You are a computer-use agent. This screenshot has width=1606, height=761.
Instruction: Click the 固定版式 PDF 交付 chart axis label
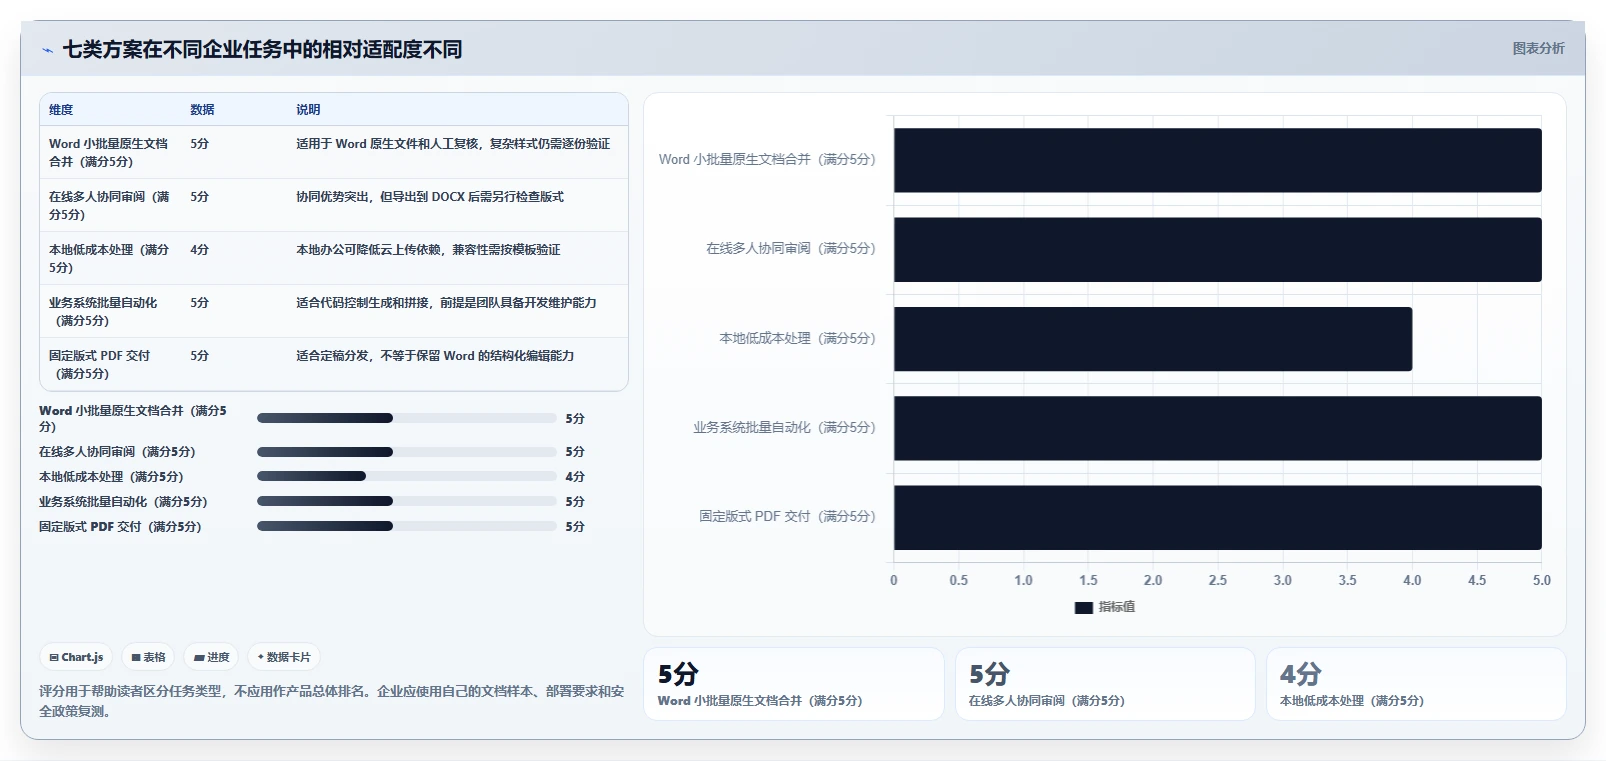pos(787,517)
